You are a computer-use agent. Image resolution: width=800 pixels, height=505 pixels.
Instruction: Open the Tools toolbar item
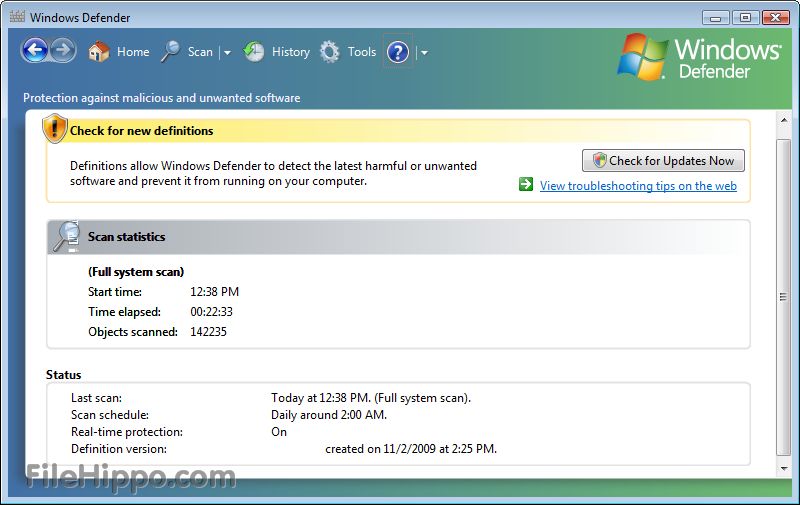tap(362, 52)
